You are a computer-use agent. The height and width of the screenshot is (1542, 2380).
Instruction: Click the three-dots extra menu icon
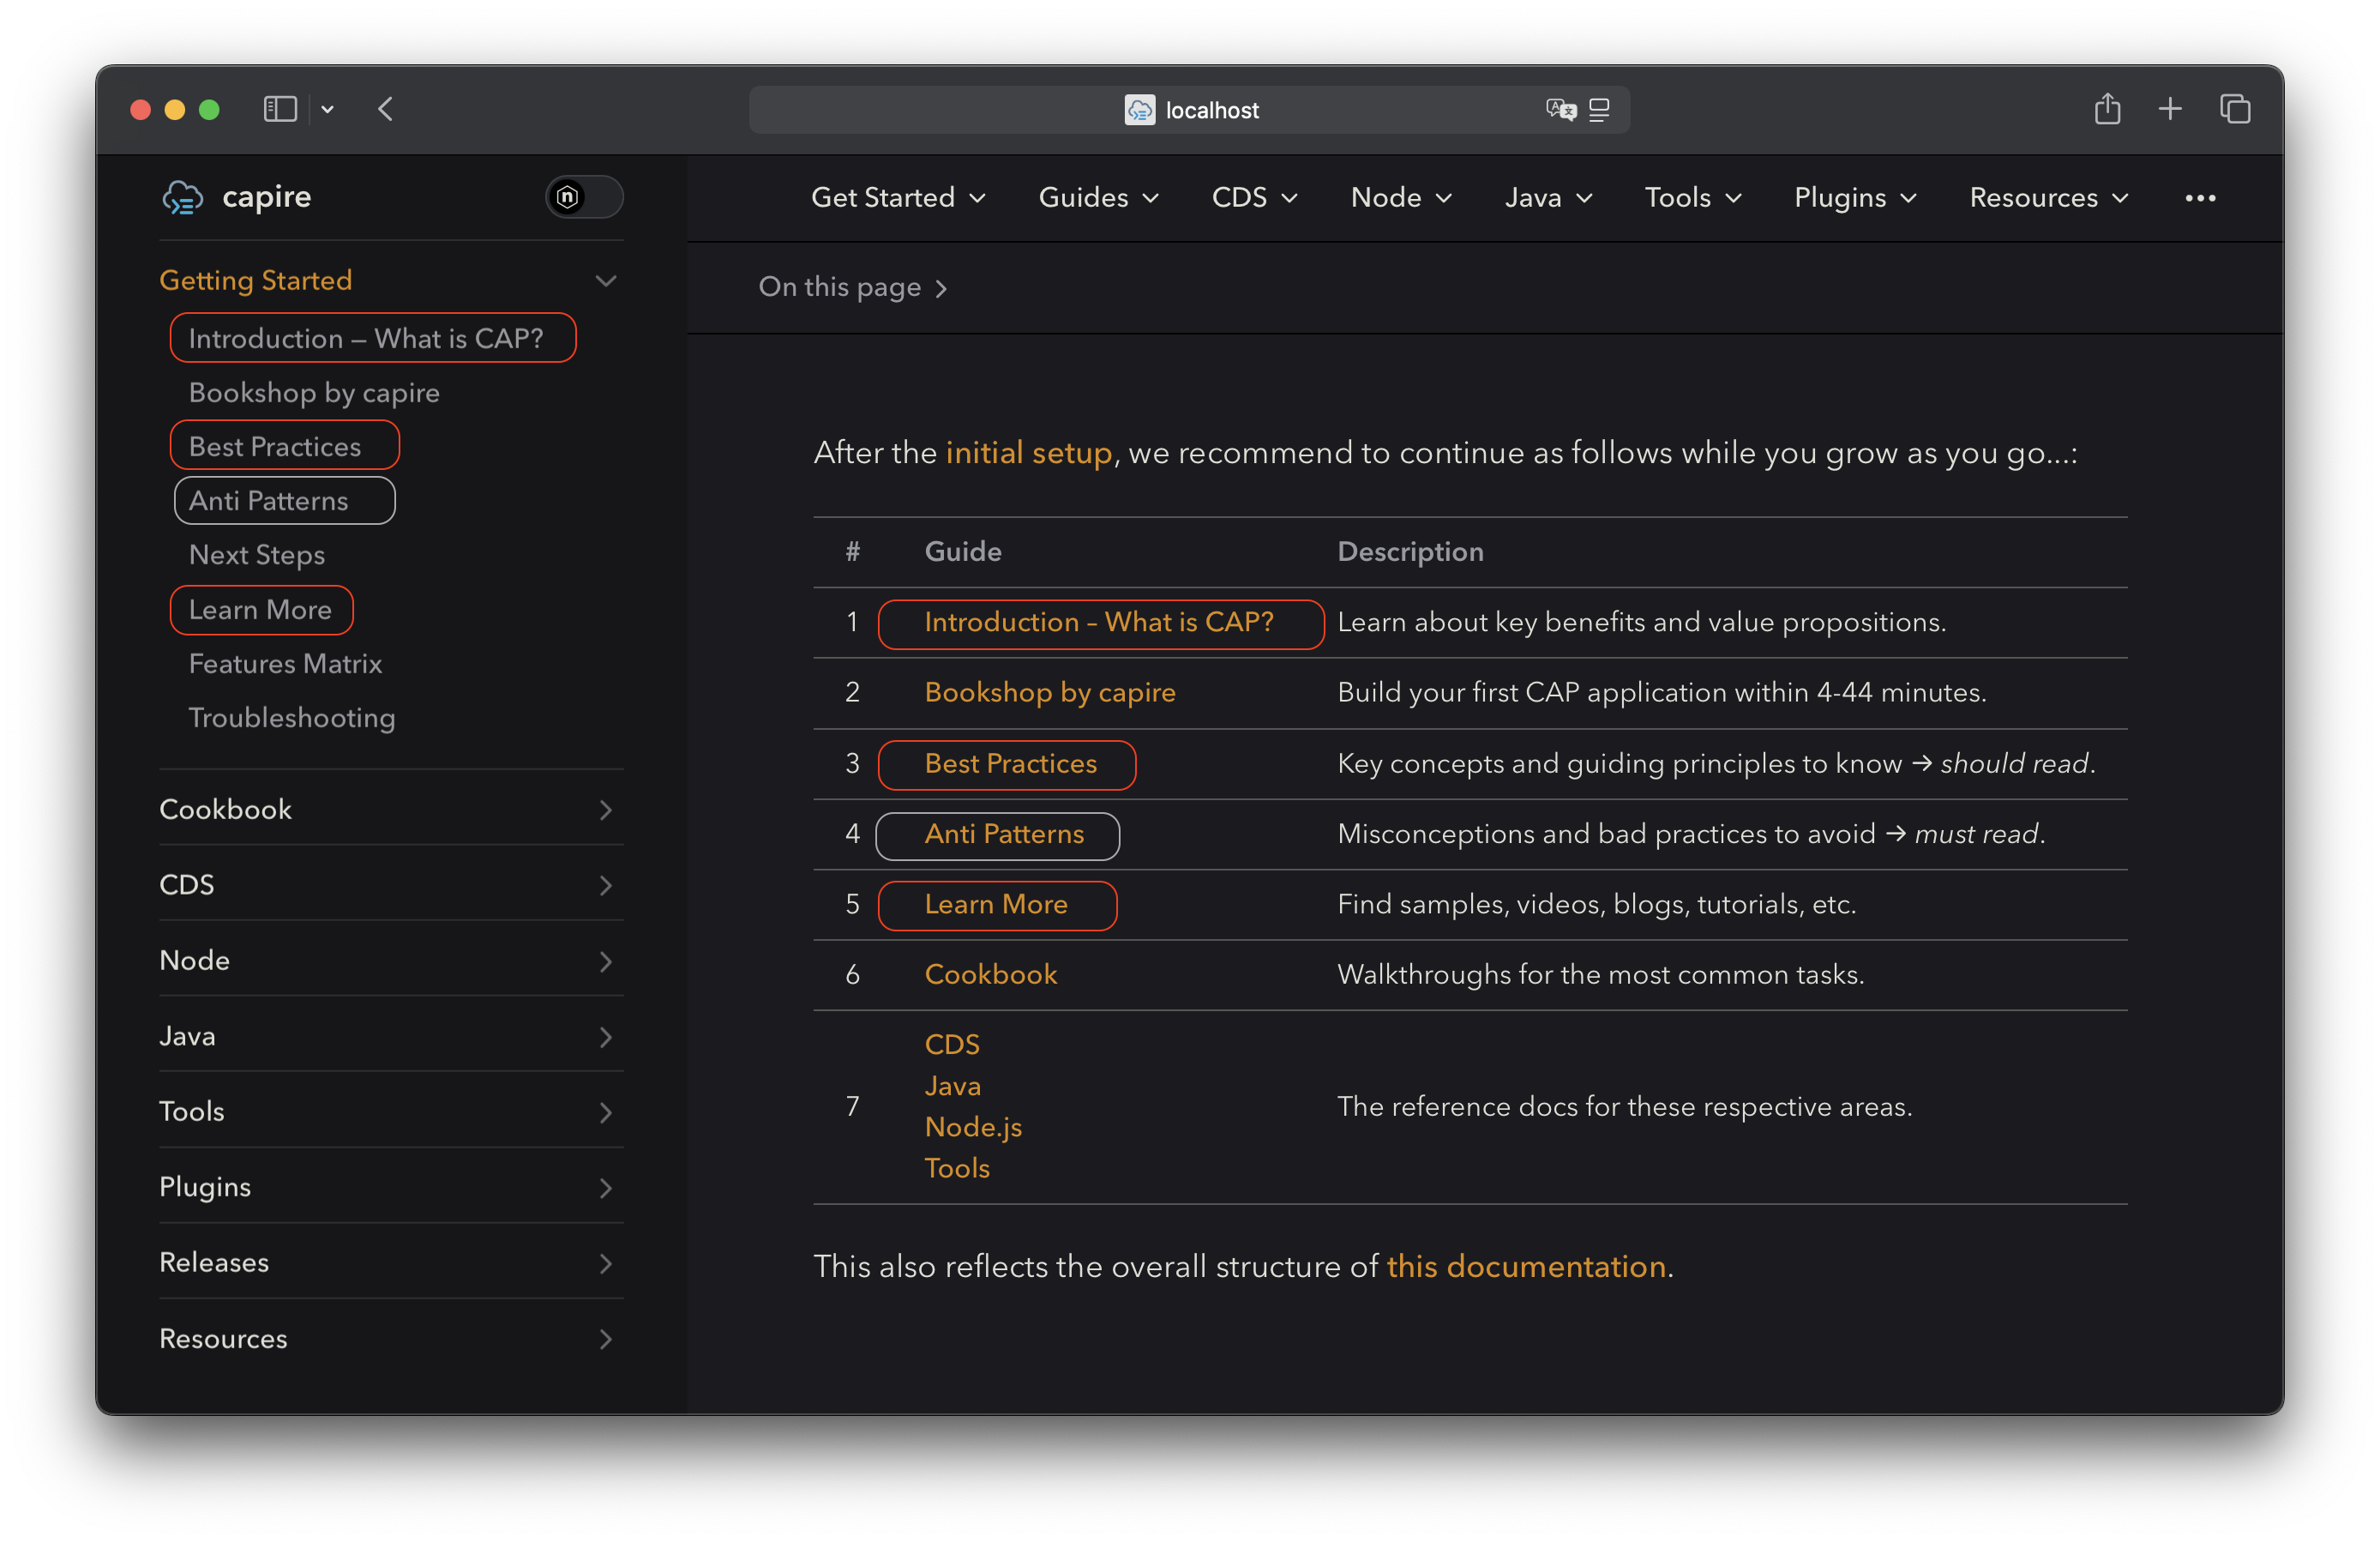[2200, 198]
